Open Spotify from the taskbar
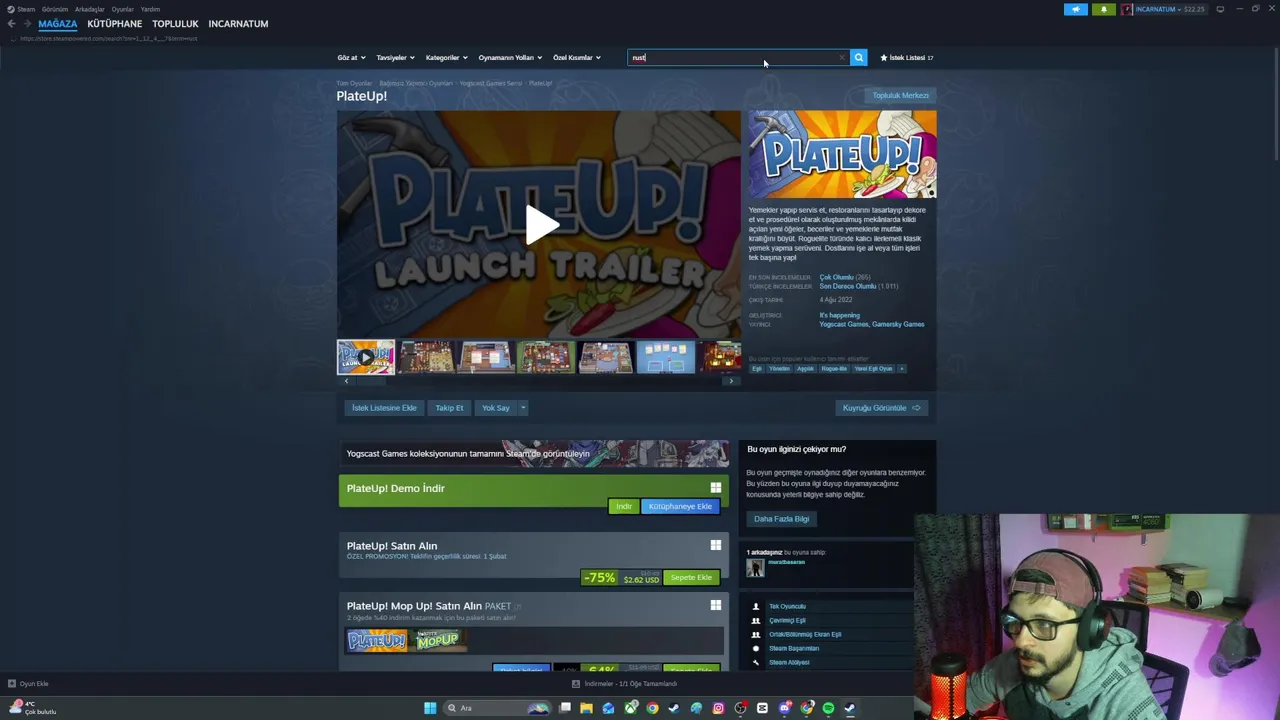This screenshot has width=1280, height=720. pos(828,708)
